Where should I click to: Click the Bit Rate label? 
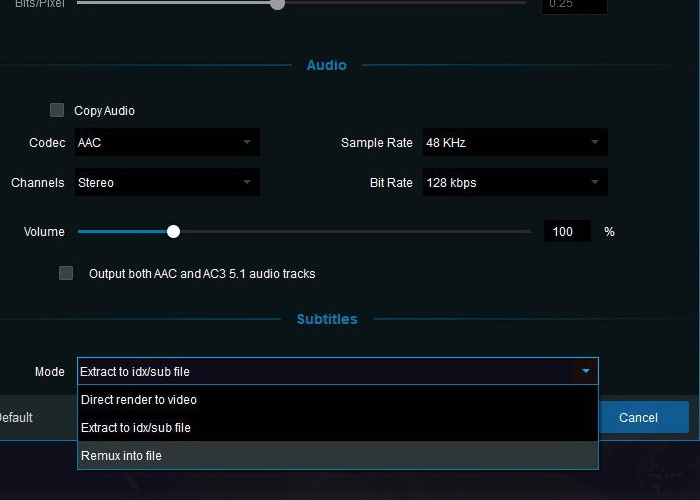click(x=391, y=183)
